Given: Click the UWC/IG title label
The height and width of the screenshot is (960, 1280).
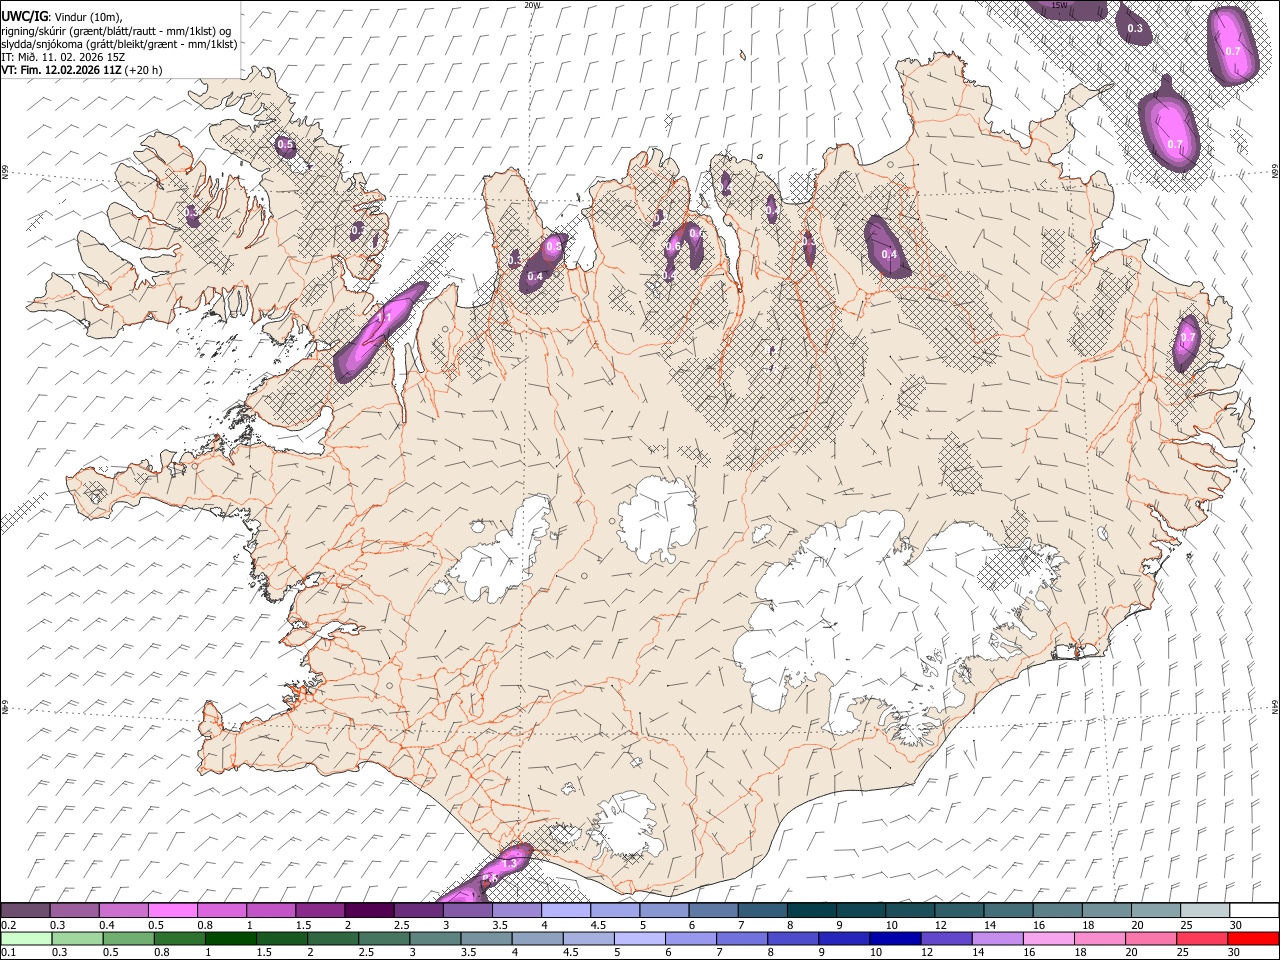Looking at the screenshot, I should [x=23, y=16].
